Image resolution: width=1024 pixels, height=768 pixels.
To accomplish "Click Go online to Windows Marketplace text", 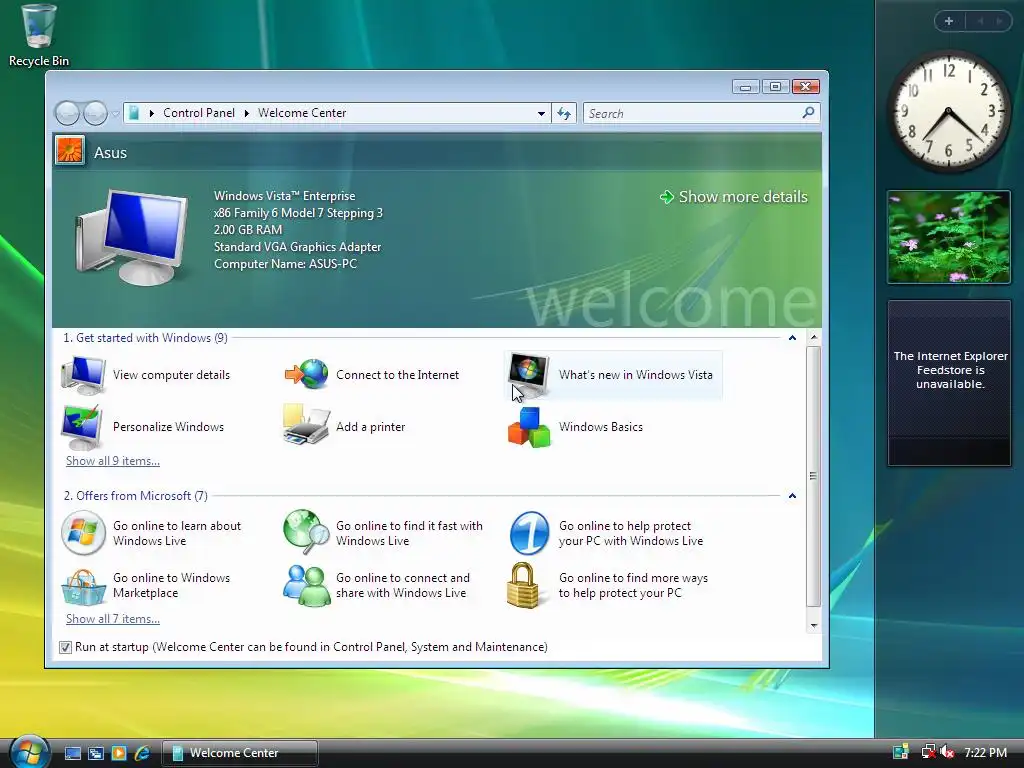I will click(x=171, y=586).
